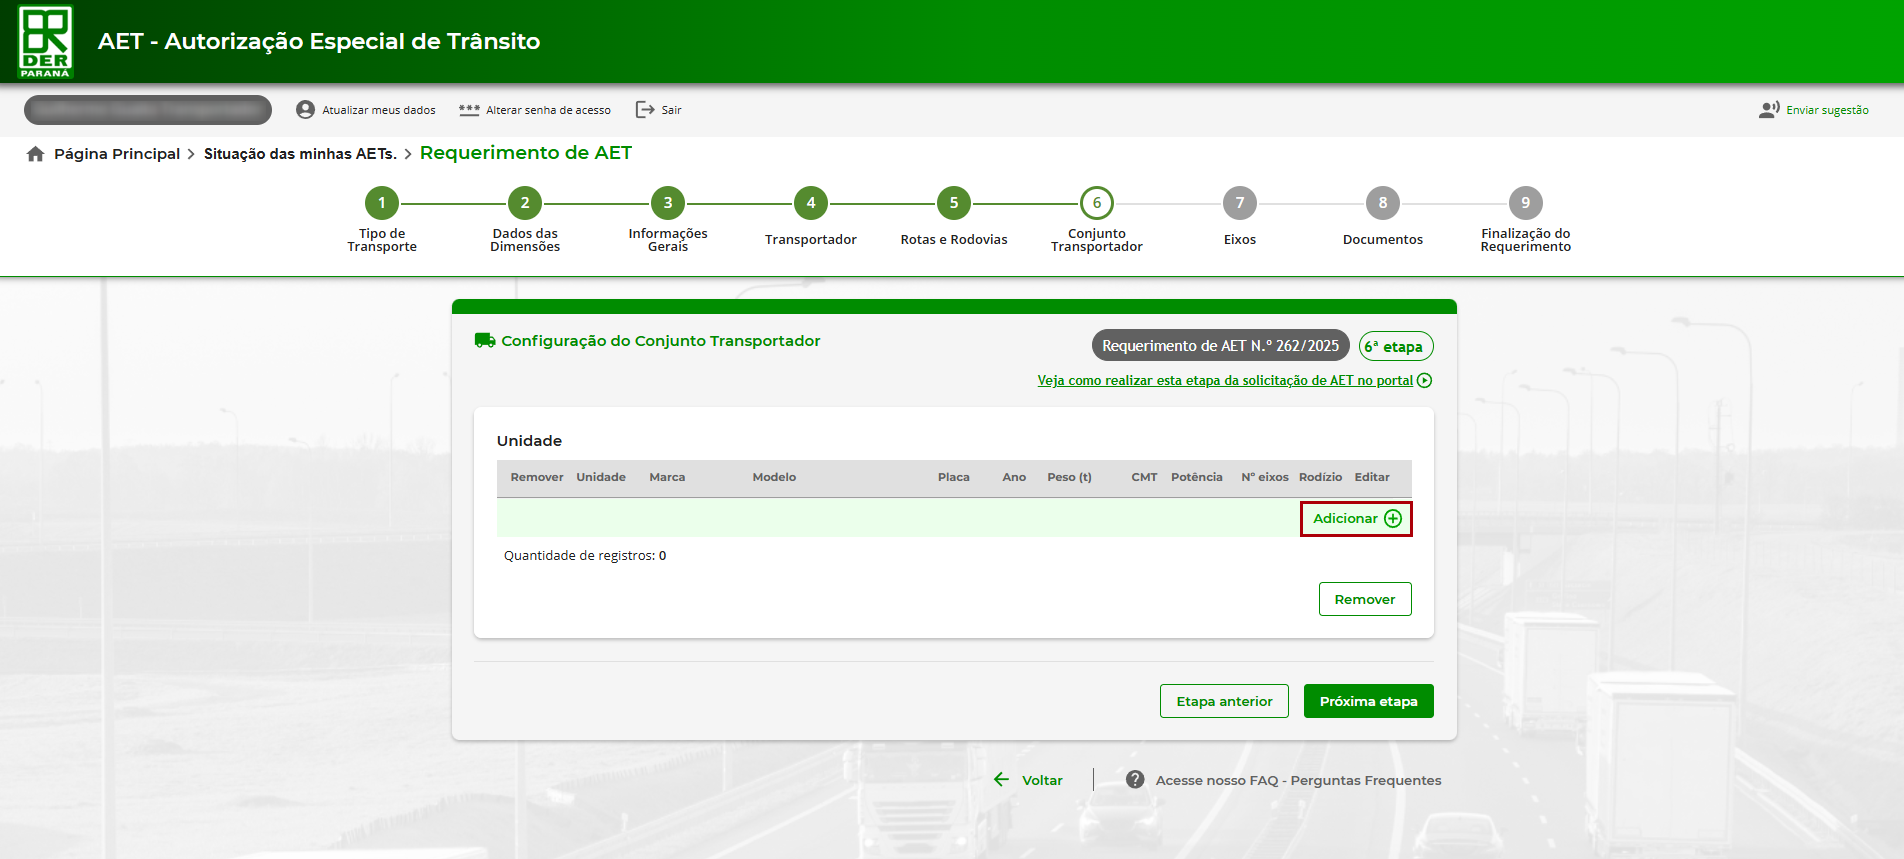The width and height of the screenshot is (1904, 859).
Task: Go to step 3 circle
Action: 668,203
